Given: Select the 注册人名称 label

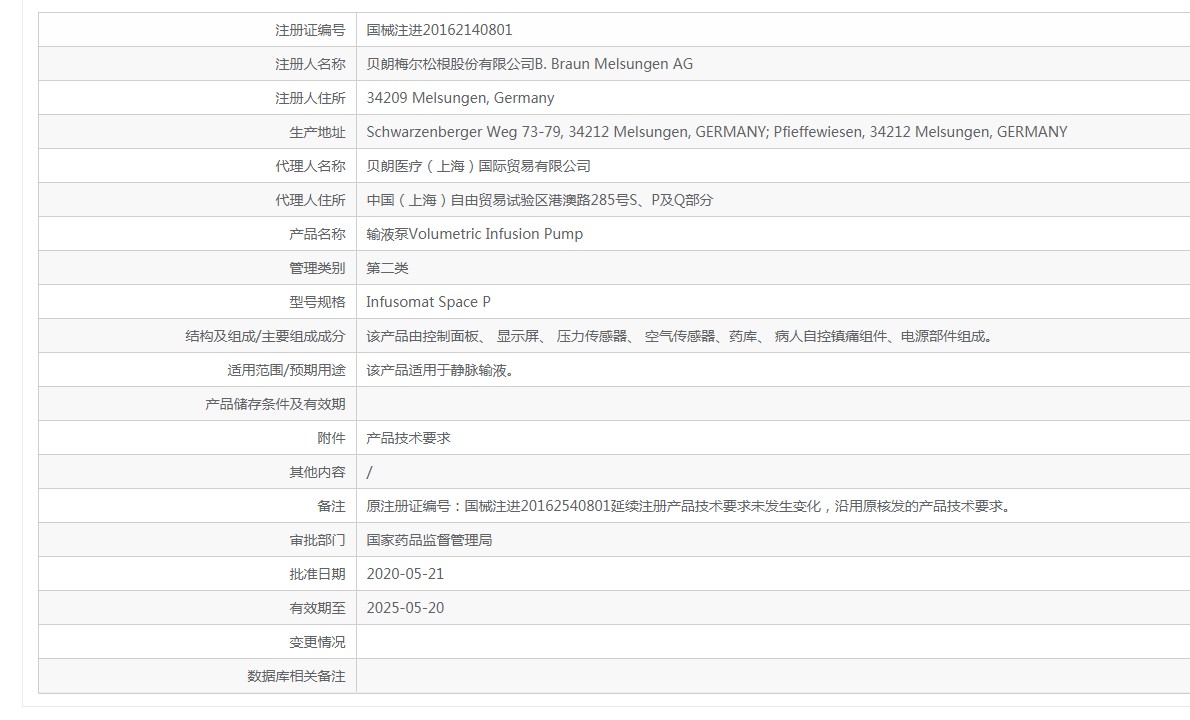Looking at the screenshot, I should click(x=310, y=64).
